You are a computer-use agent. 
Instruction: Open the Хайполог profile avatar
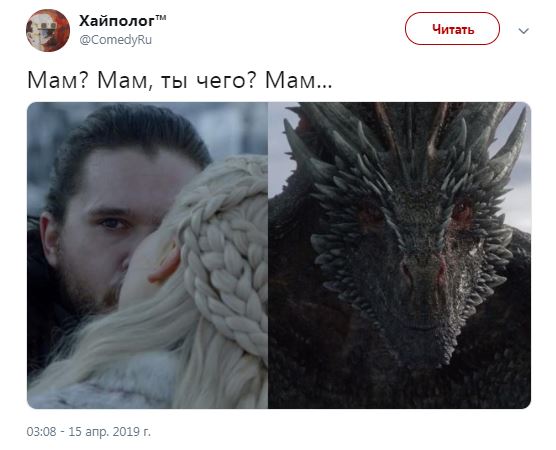[x=48, y=30]
